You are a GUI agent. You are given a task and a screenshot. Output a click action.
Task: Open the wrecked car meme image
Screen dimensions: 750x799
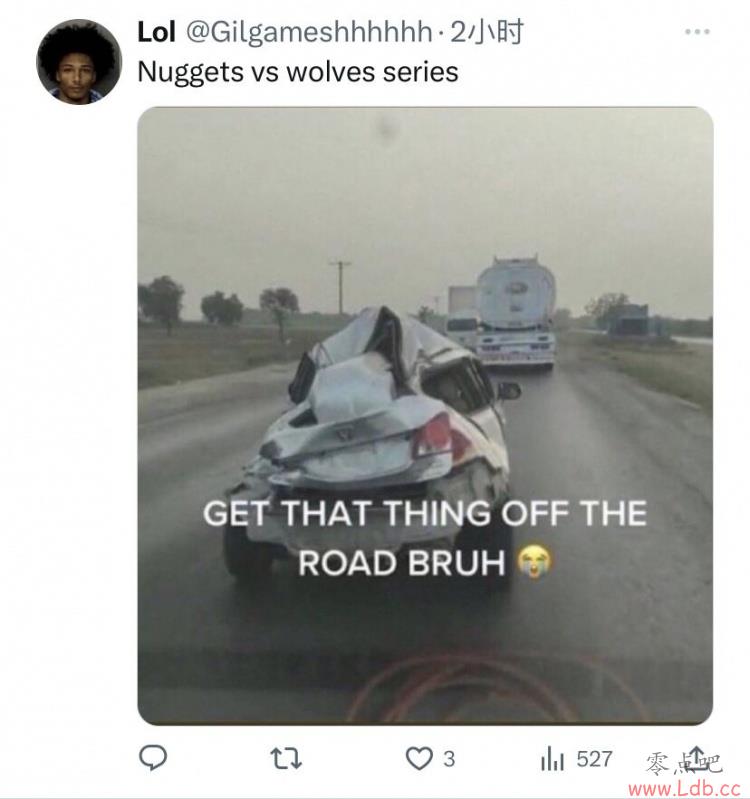coord(425,415)
